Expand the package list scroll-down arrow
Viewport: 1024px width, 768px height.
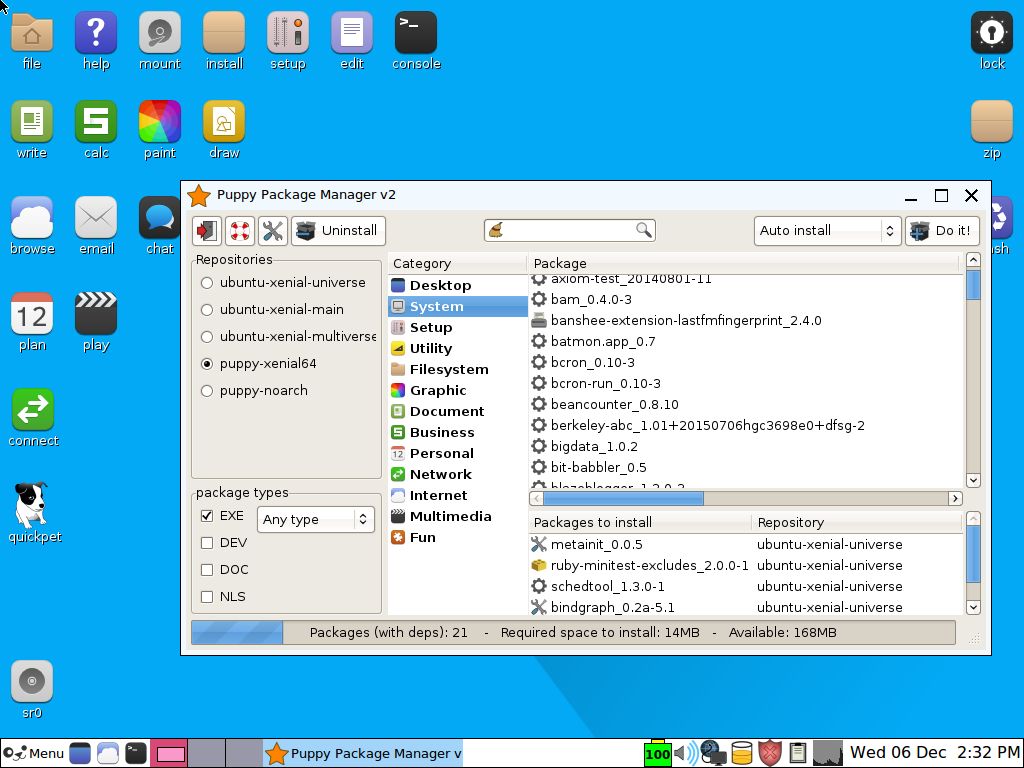tap(972, 479)
